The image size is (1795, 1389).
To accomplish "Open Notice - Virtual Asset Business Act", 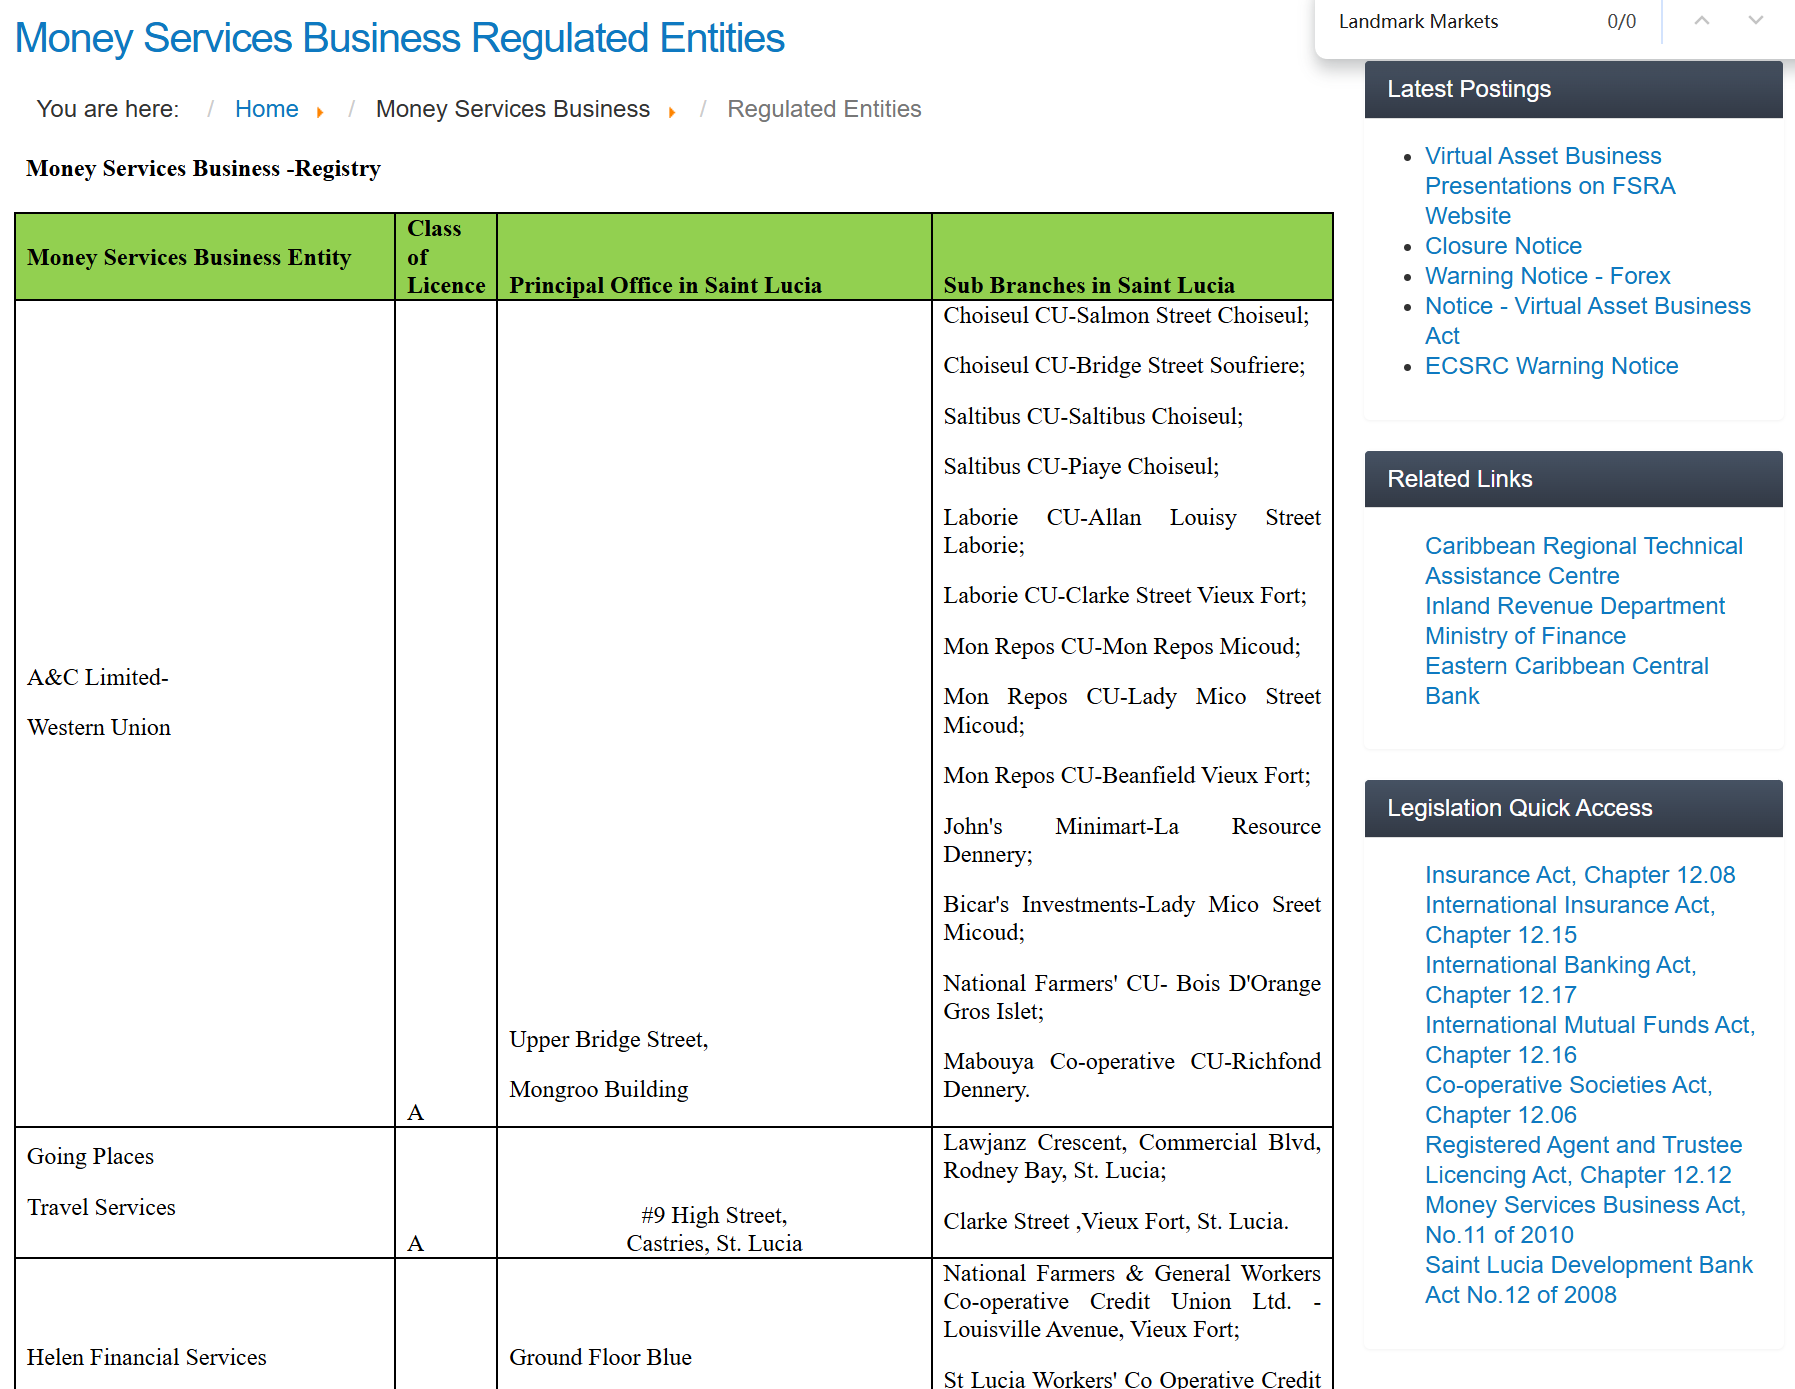I will 1587,321.
